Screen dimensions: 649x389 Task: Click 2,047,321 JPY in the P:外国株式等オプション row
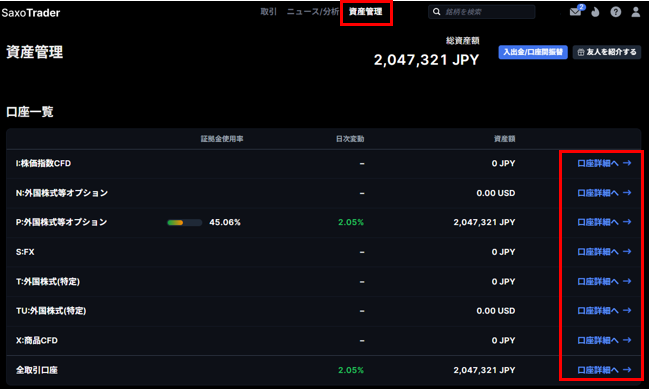pos(484,222)
